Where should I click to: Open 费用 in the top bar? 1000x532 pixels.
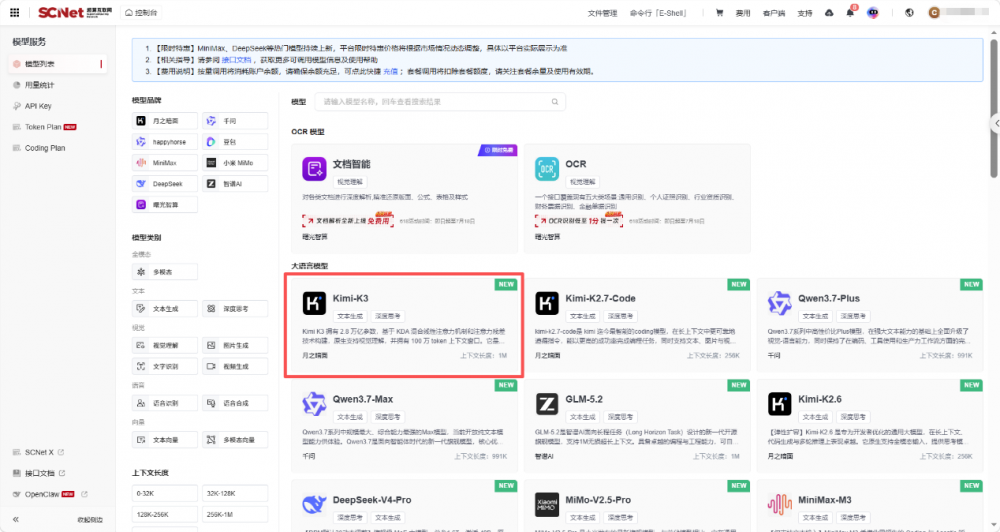(x=743, y=13)
